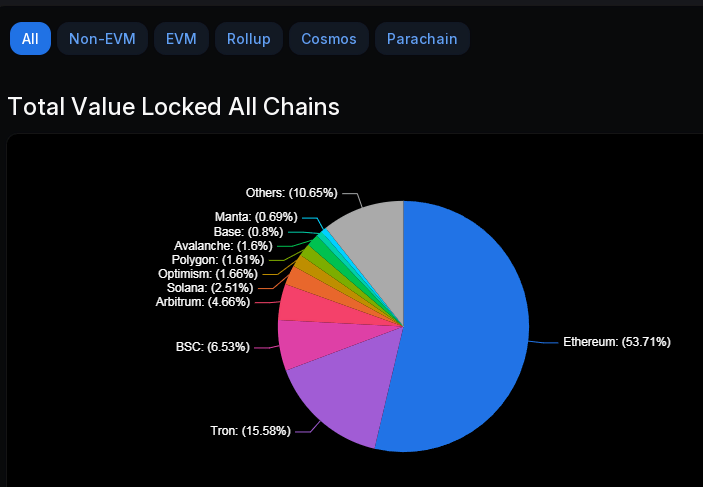Click the Ethereum (53.71%) label
Screen dimensions: 703x487
[x=617, y=342]
